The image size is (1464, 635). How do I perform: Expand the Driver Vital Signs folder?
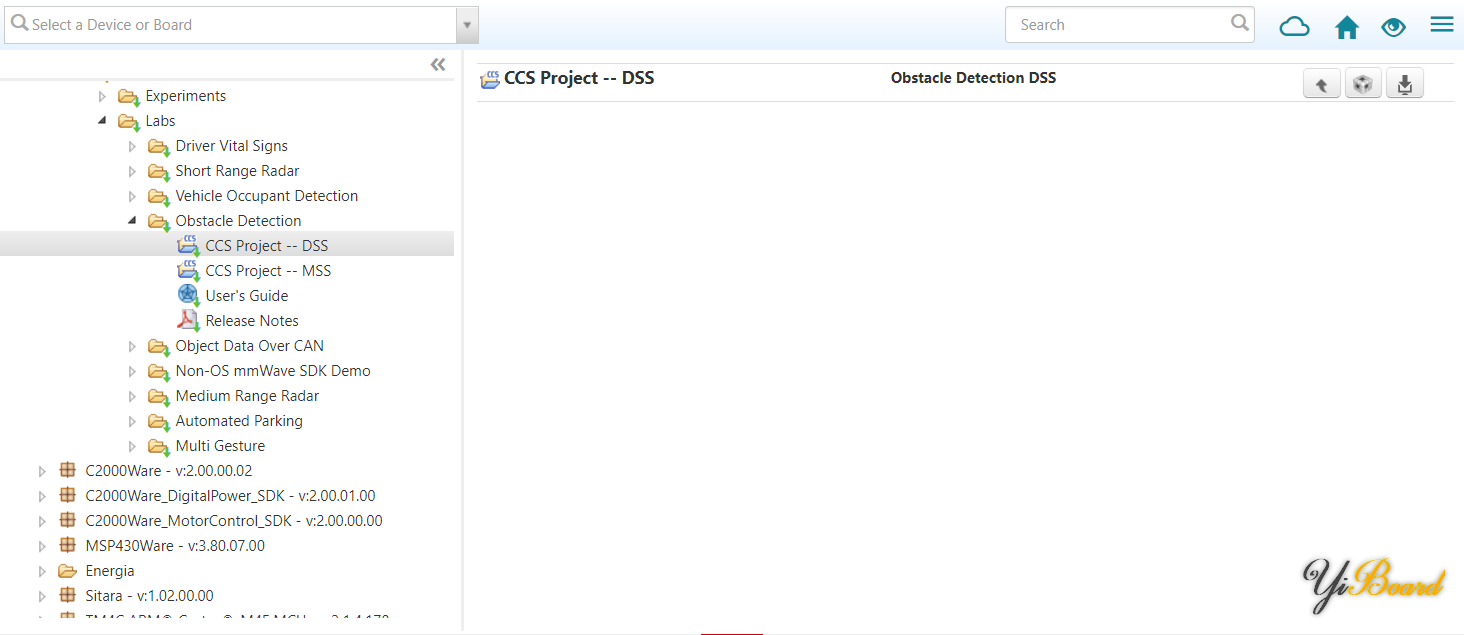click(132, 146)
